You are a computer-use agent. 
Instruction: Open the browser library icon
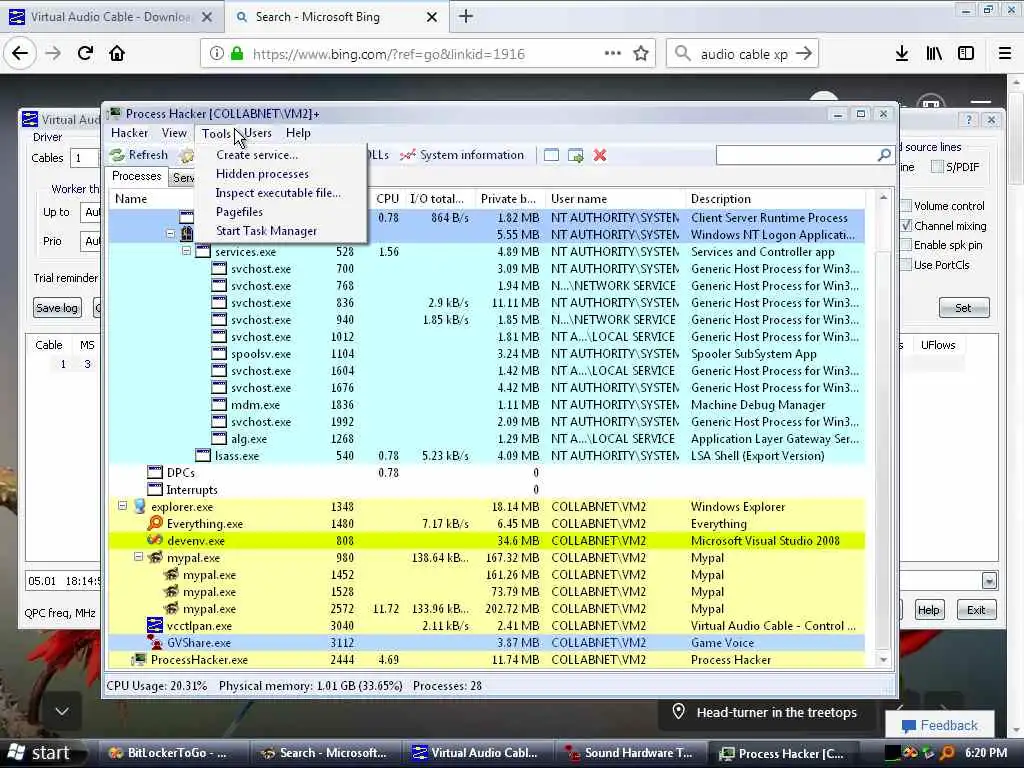click(934, 54)
